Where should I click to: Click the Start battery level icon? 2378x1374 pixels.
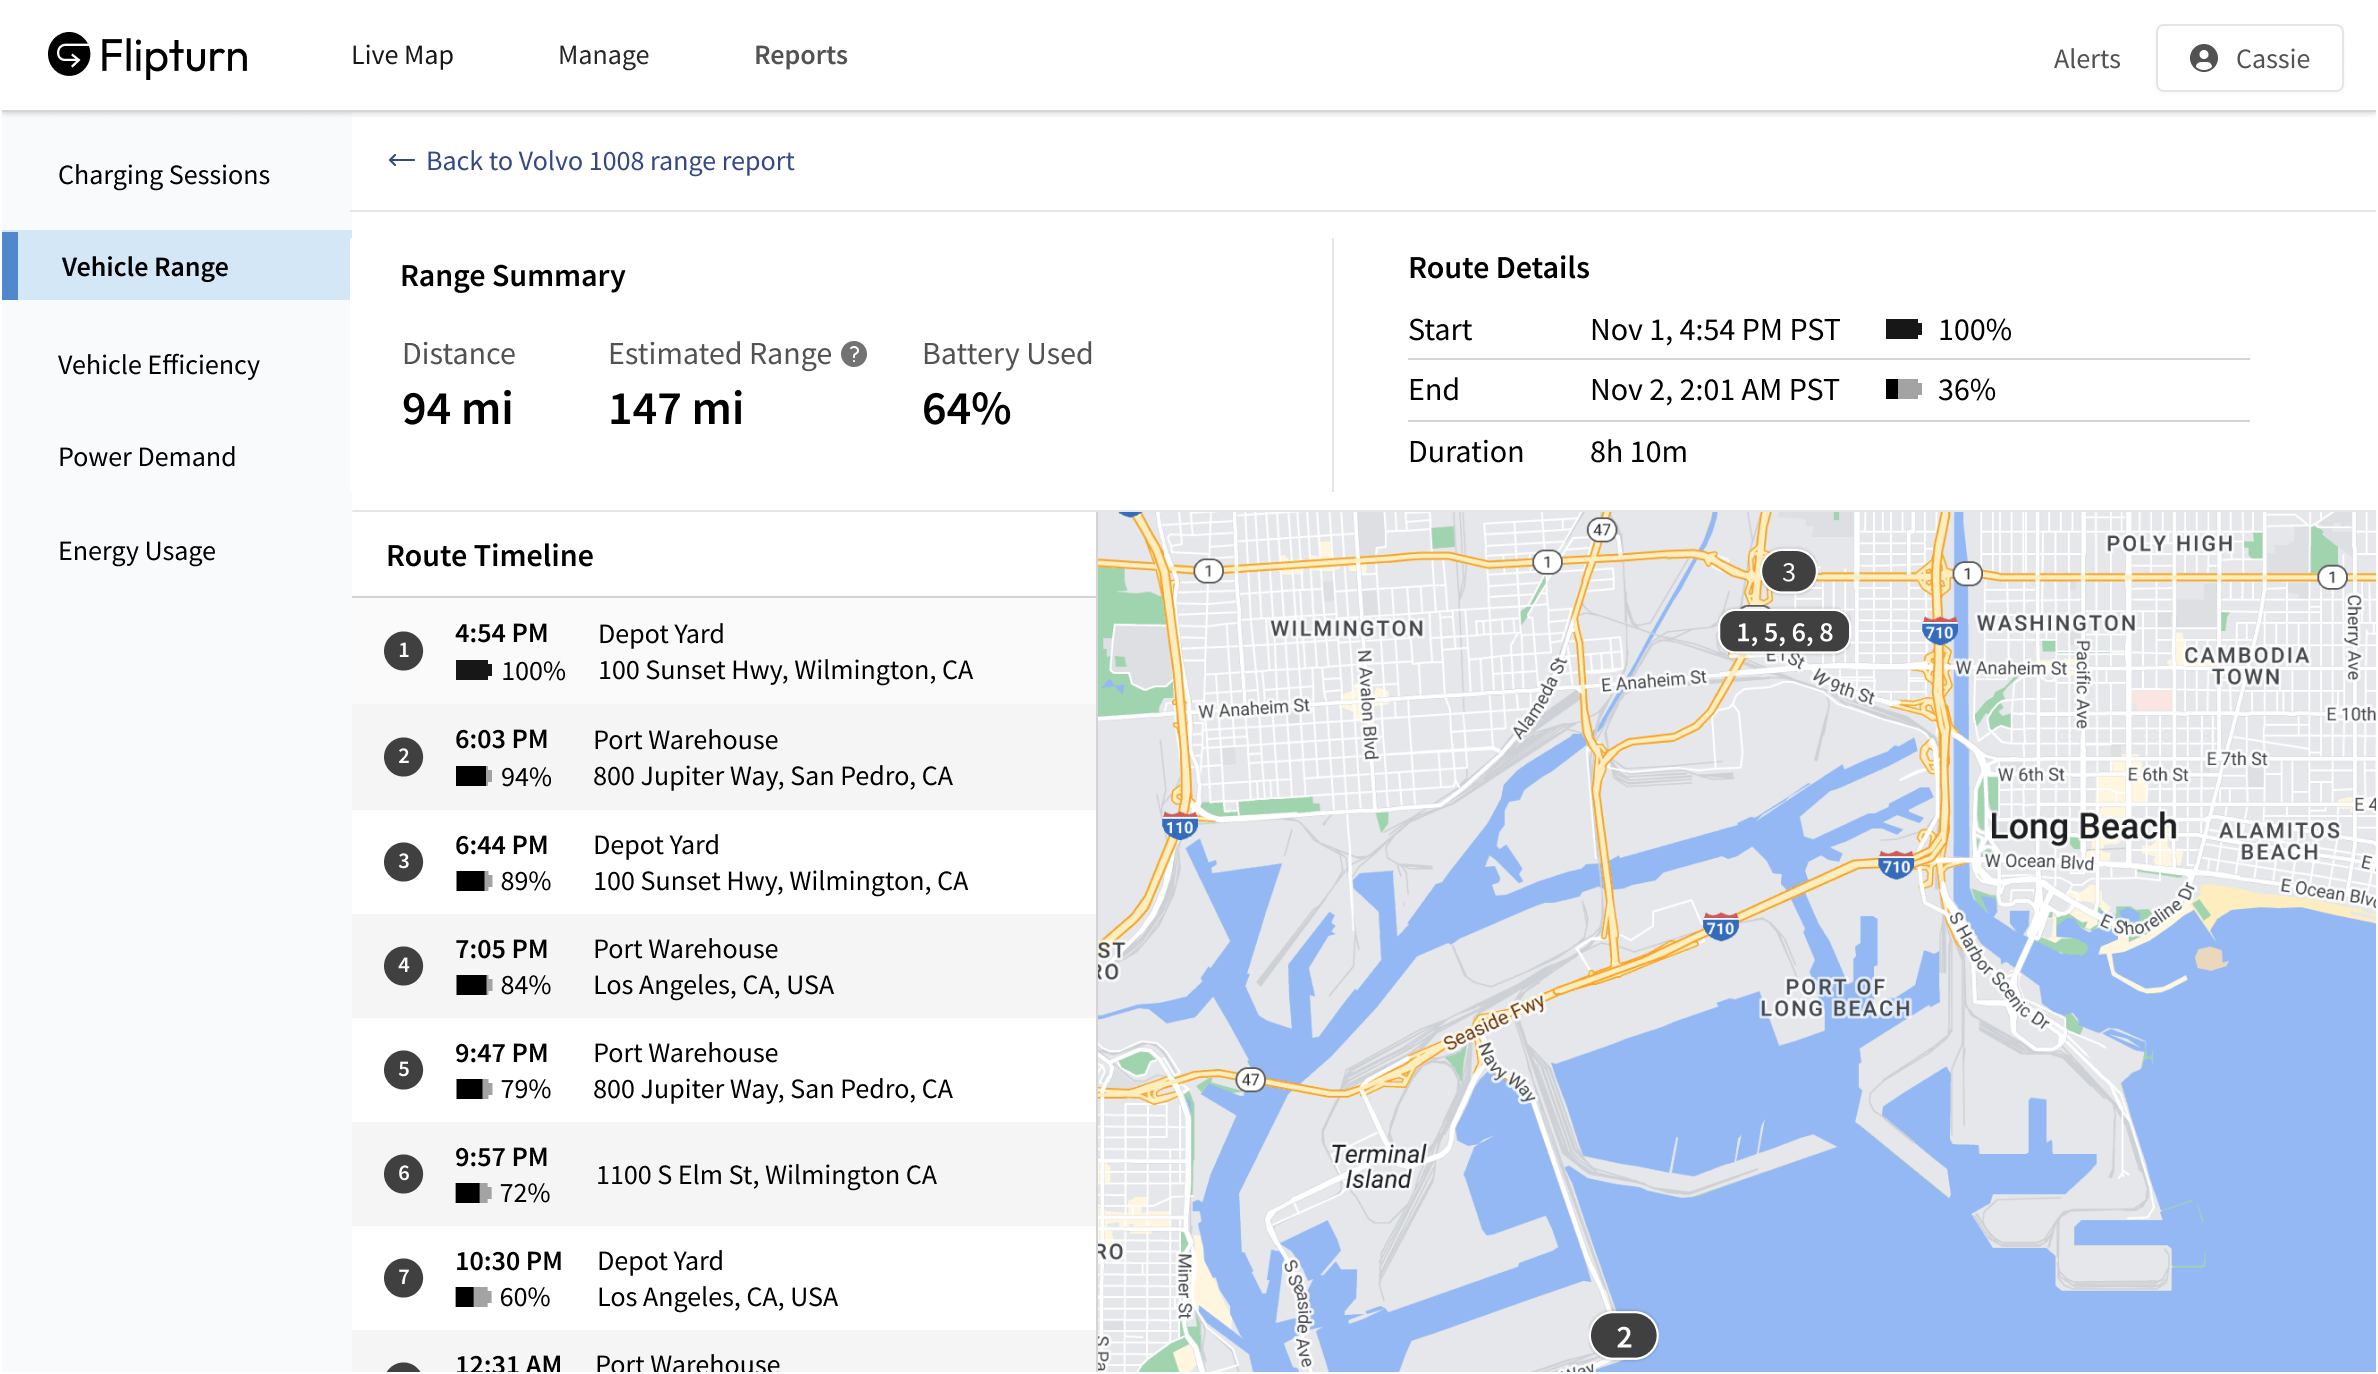(1902, 330)
